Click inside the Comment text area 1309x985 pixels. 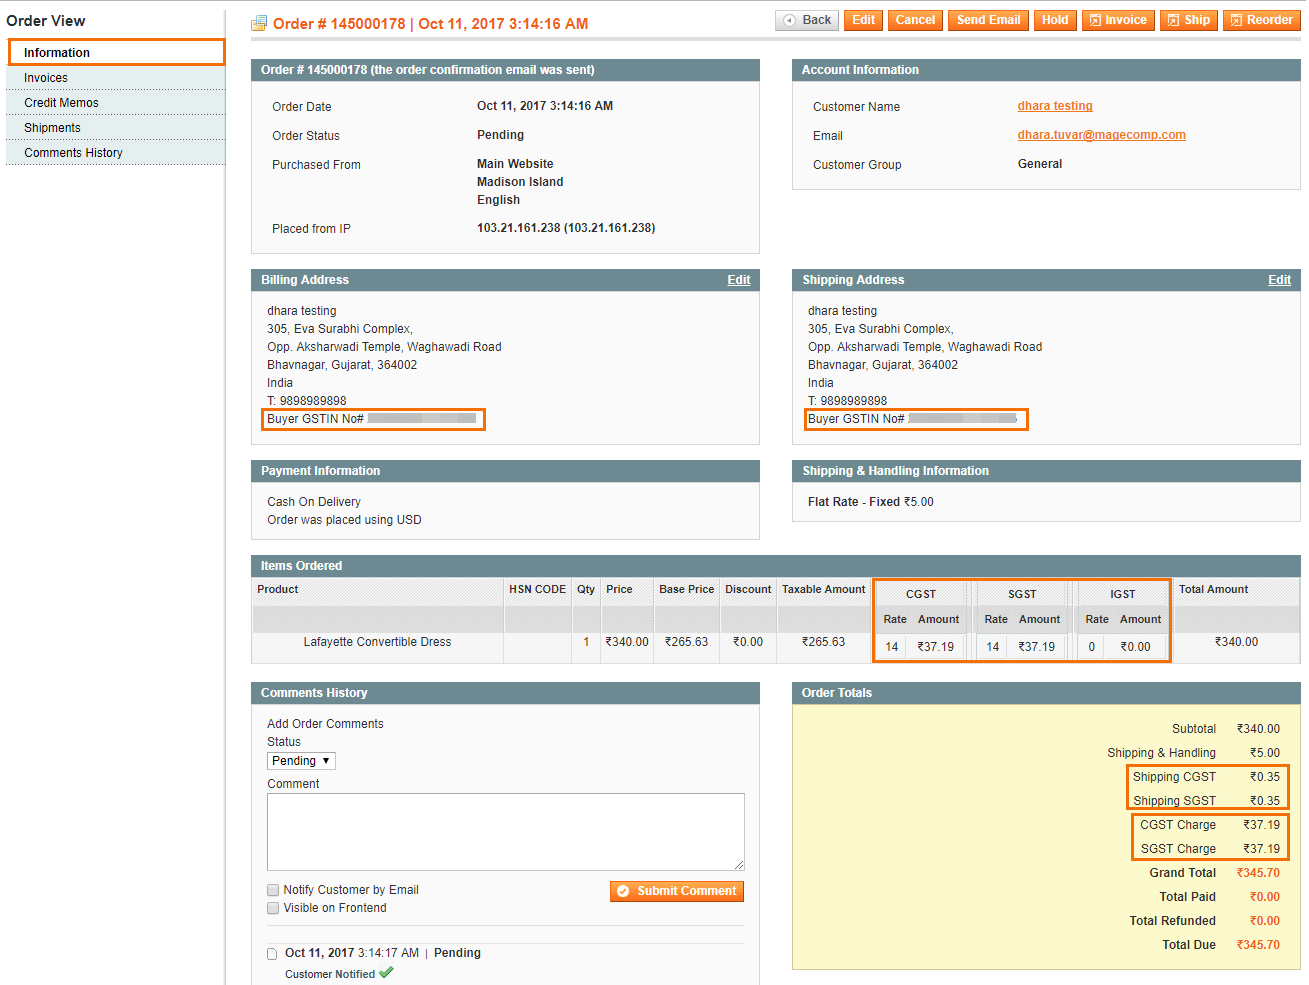(505, 831)
